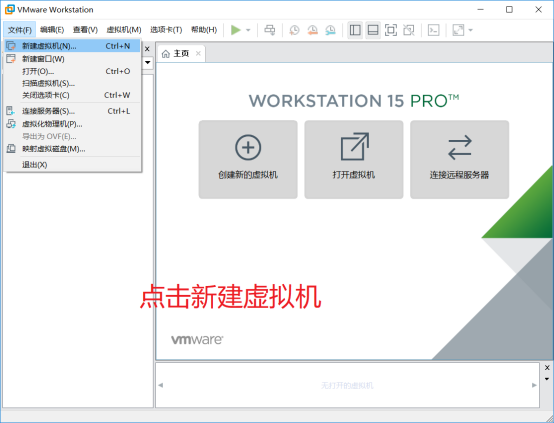Click the 连接远程服务器 tile

tap(459, 159)
